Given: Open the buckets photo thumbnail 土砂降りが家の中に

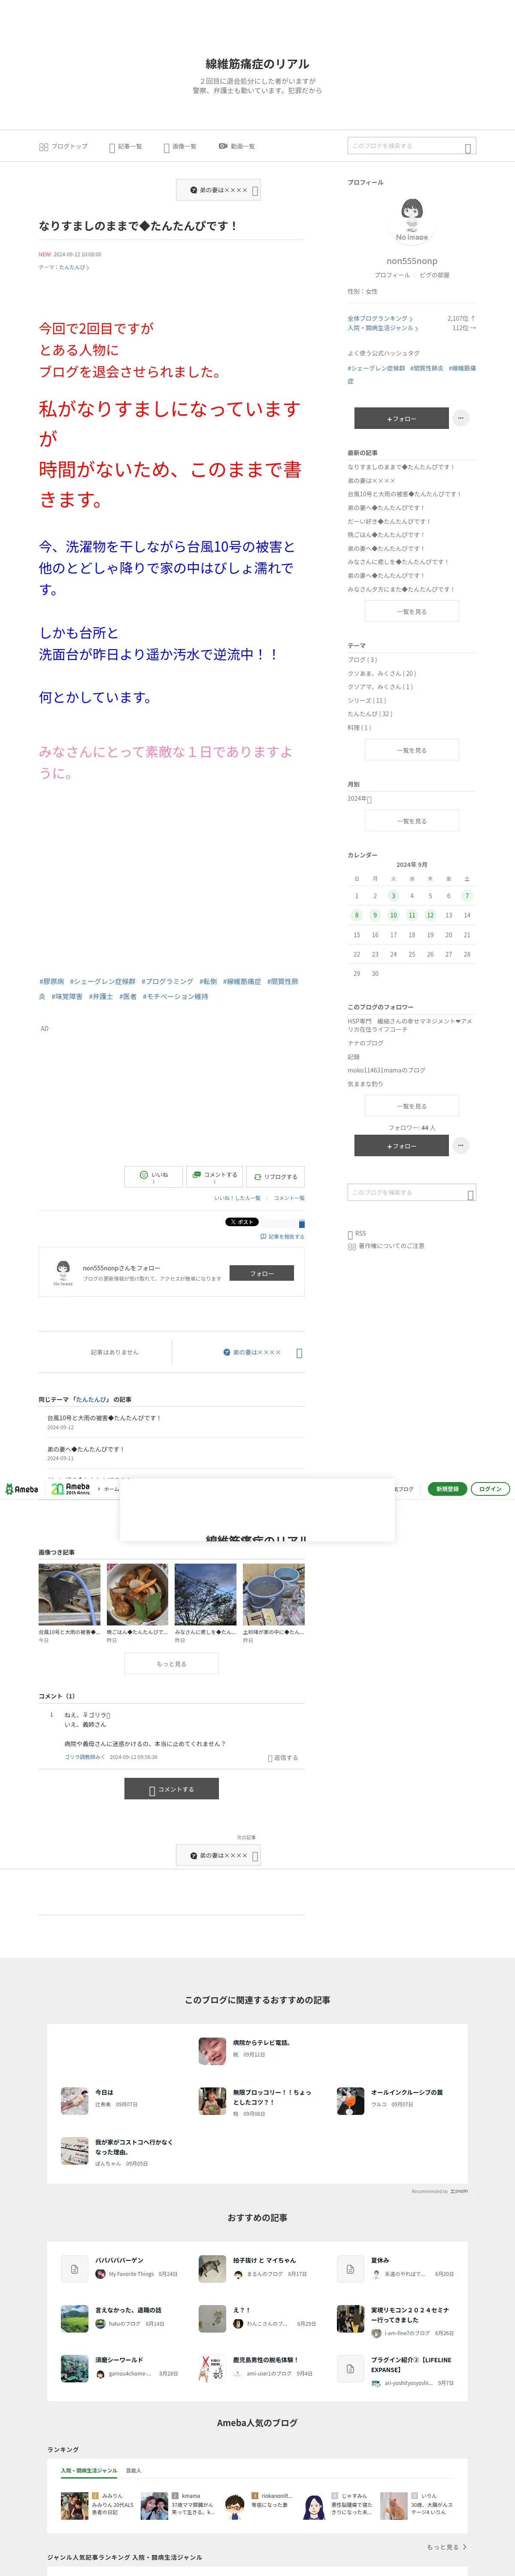Looking at the screenshot, I should pos(274,1594).
